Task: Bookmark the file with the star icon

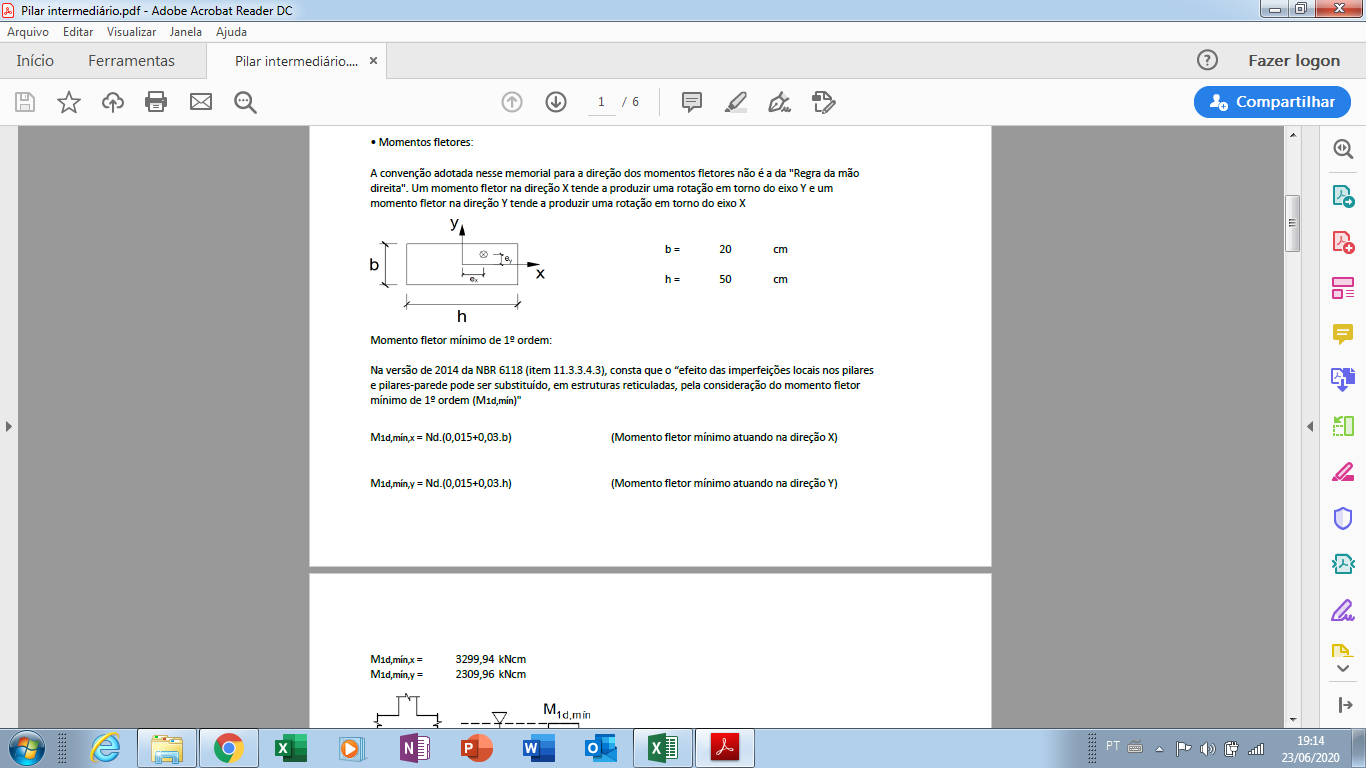Action: [69, 102]
